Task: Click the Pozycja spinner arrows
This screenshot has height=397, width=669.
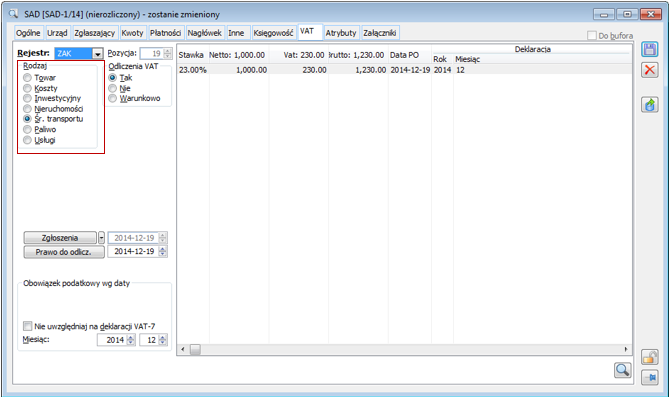Action: click(167, 53)
